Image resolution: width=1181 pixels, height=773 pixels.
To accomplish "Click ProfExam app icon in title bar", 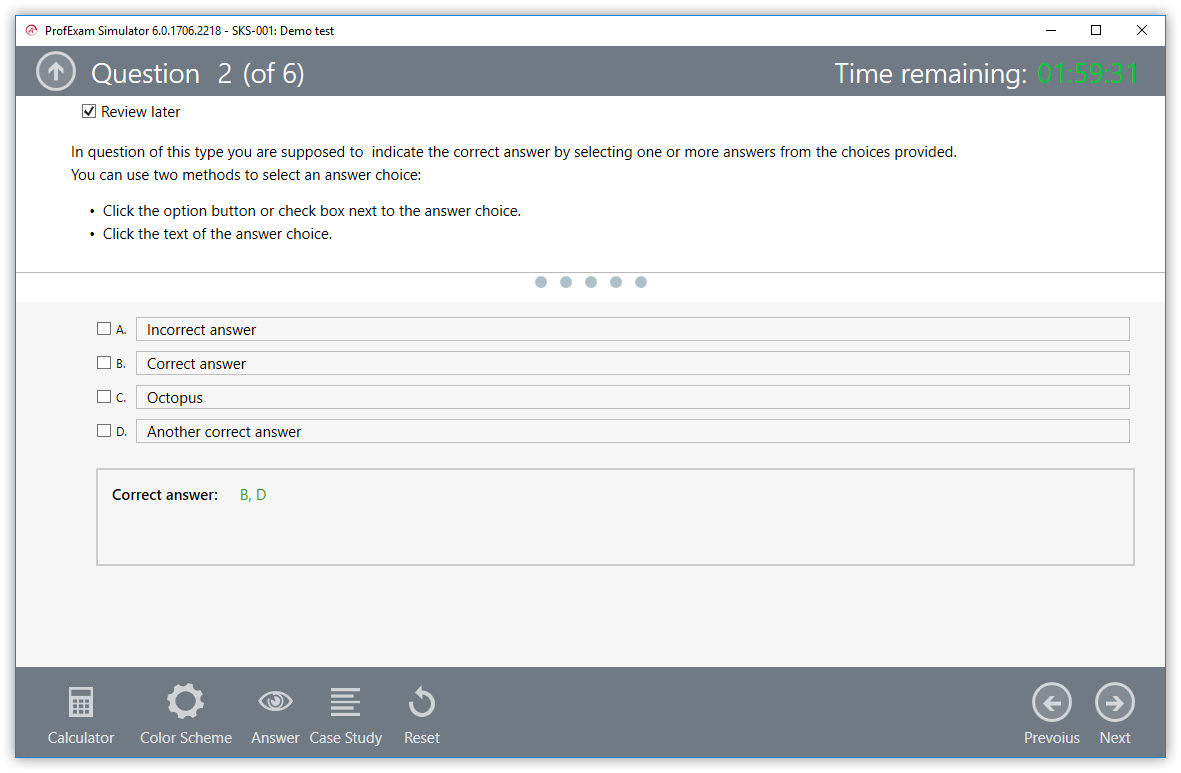I will tap(31, 31).
